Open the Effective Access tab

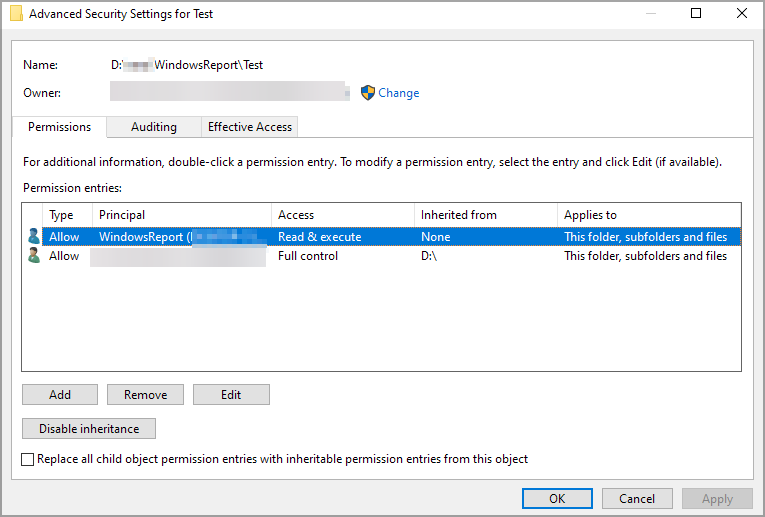click(249, 127)
